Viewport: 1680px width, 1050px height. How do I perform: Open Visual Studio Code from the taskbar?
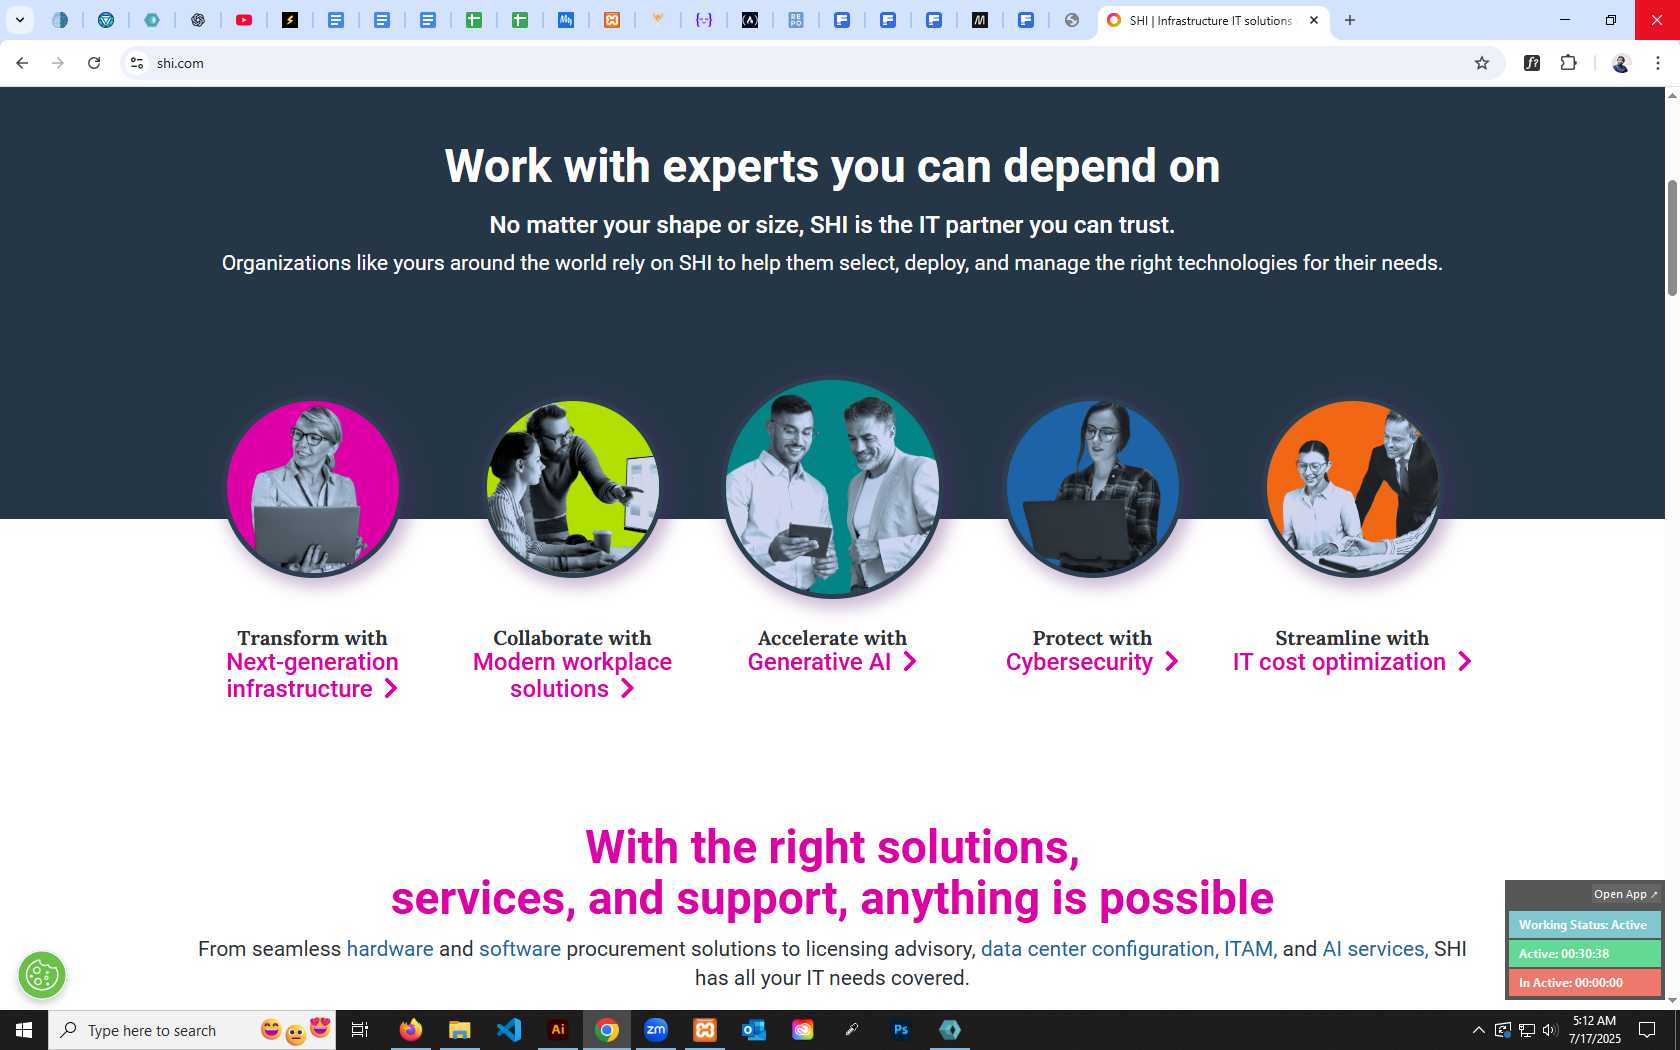point(509,1030)
